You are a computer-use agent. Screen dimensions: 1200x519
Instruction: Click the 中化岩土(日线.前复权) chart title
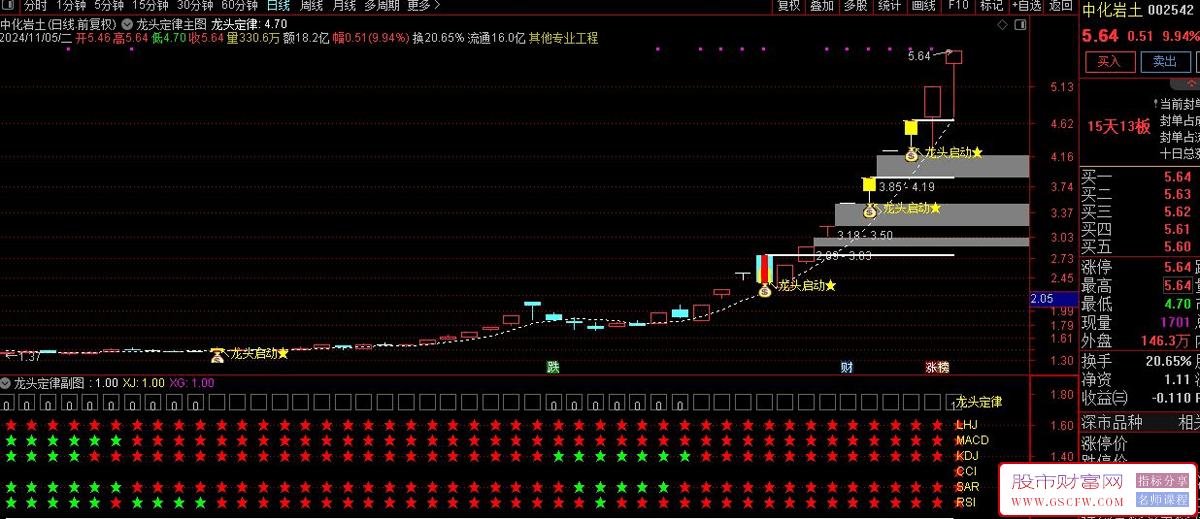pos(59,24)
